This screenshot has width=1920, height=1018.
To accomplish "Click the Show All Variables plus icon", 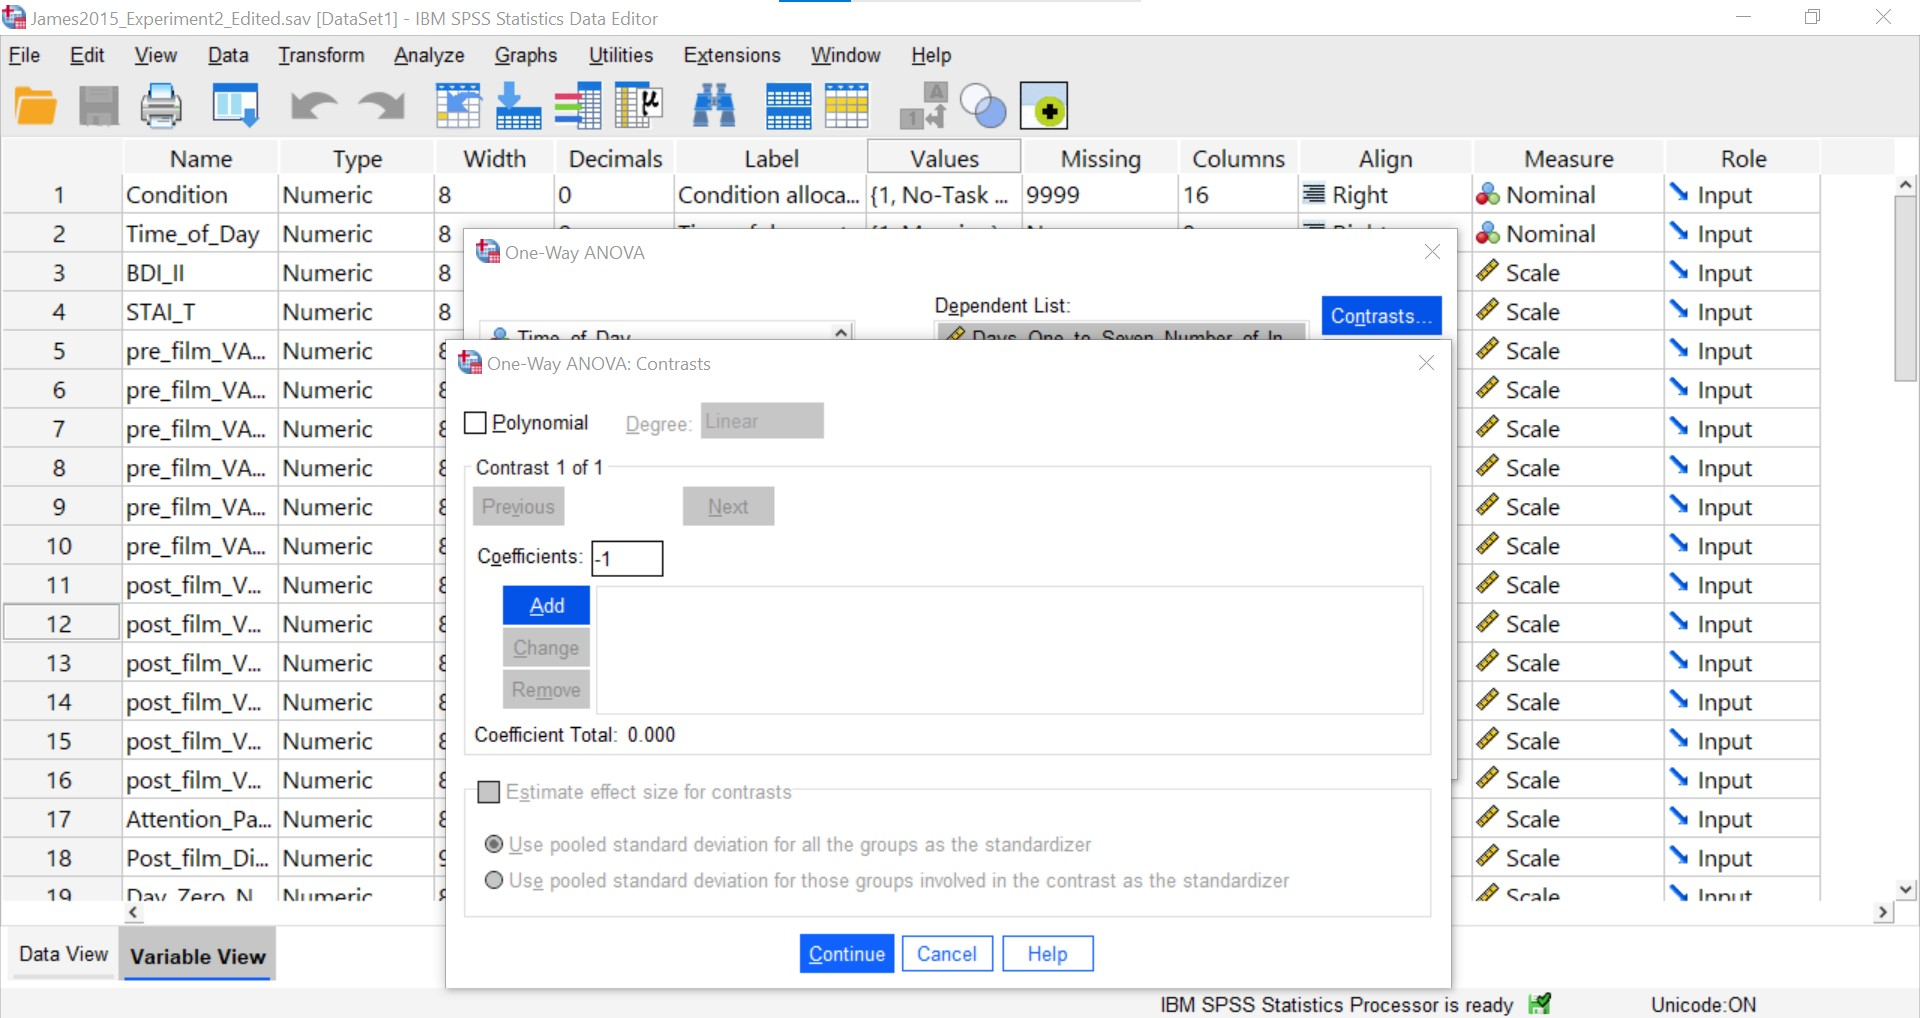I will (1044, 106).
